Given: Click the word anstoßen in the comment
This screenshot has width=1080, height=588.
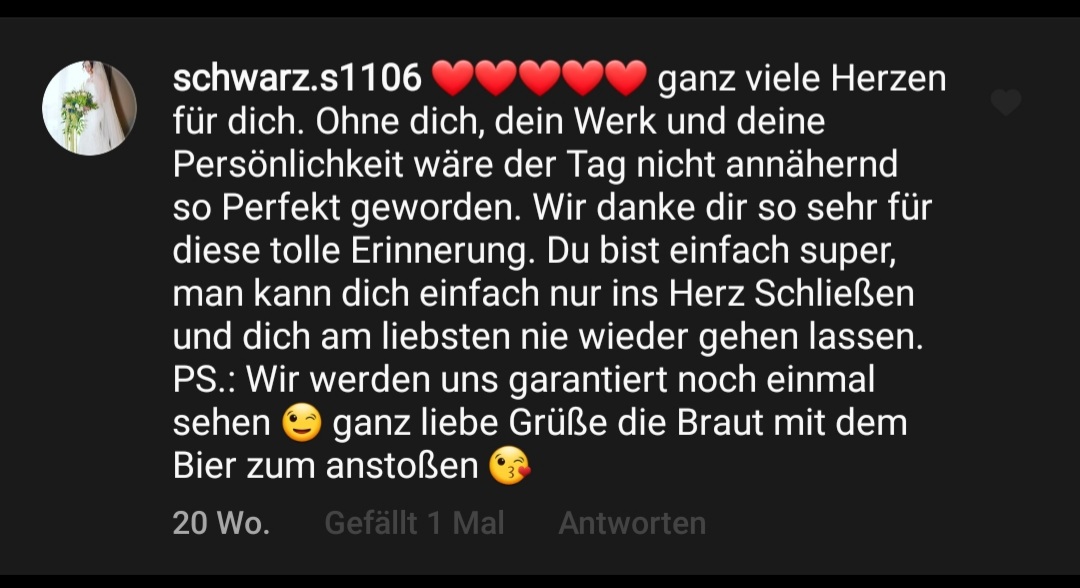Looking at the screenshot, I should 402,465.
